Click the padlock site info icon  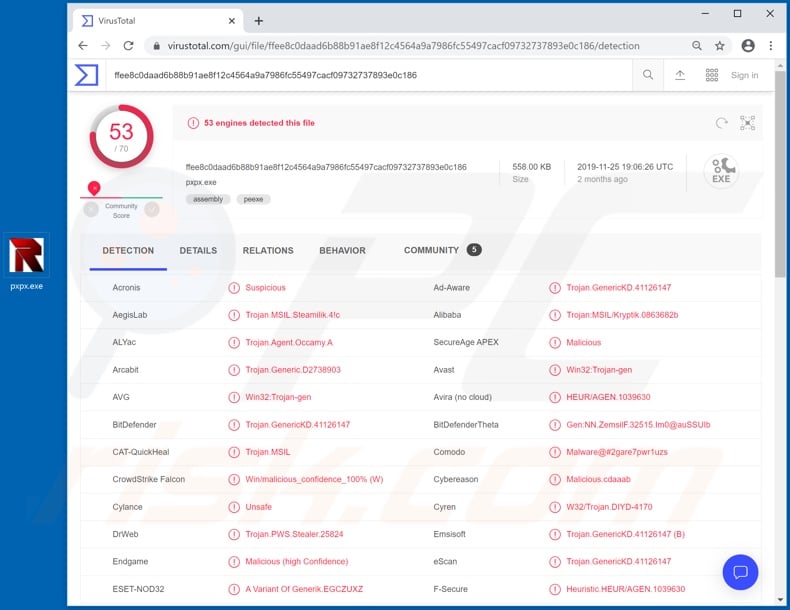[x=157, y=46]
